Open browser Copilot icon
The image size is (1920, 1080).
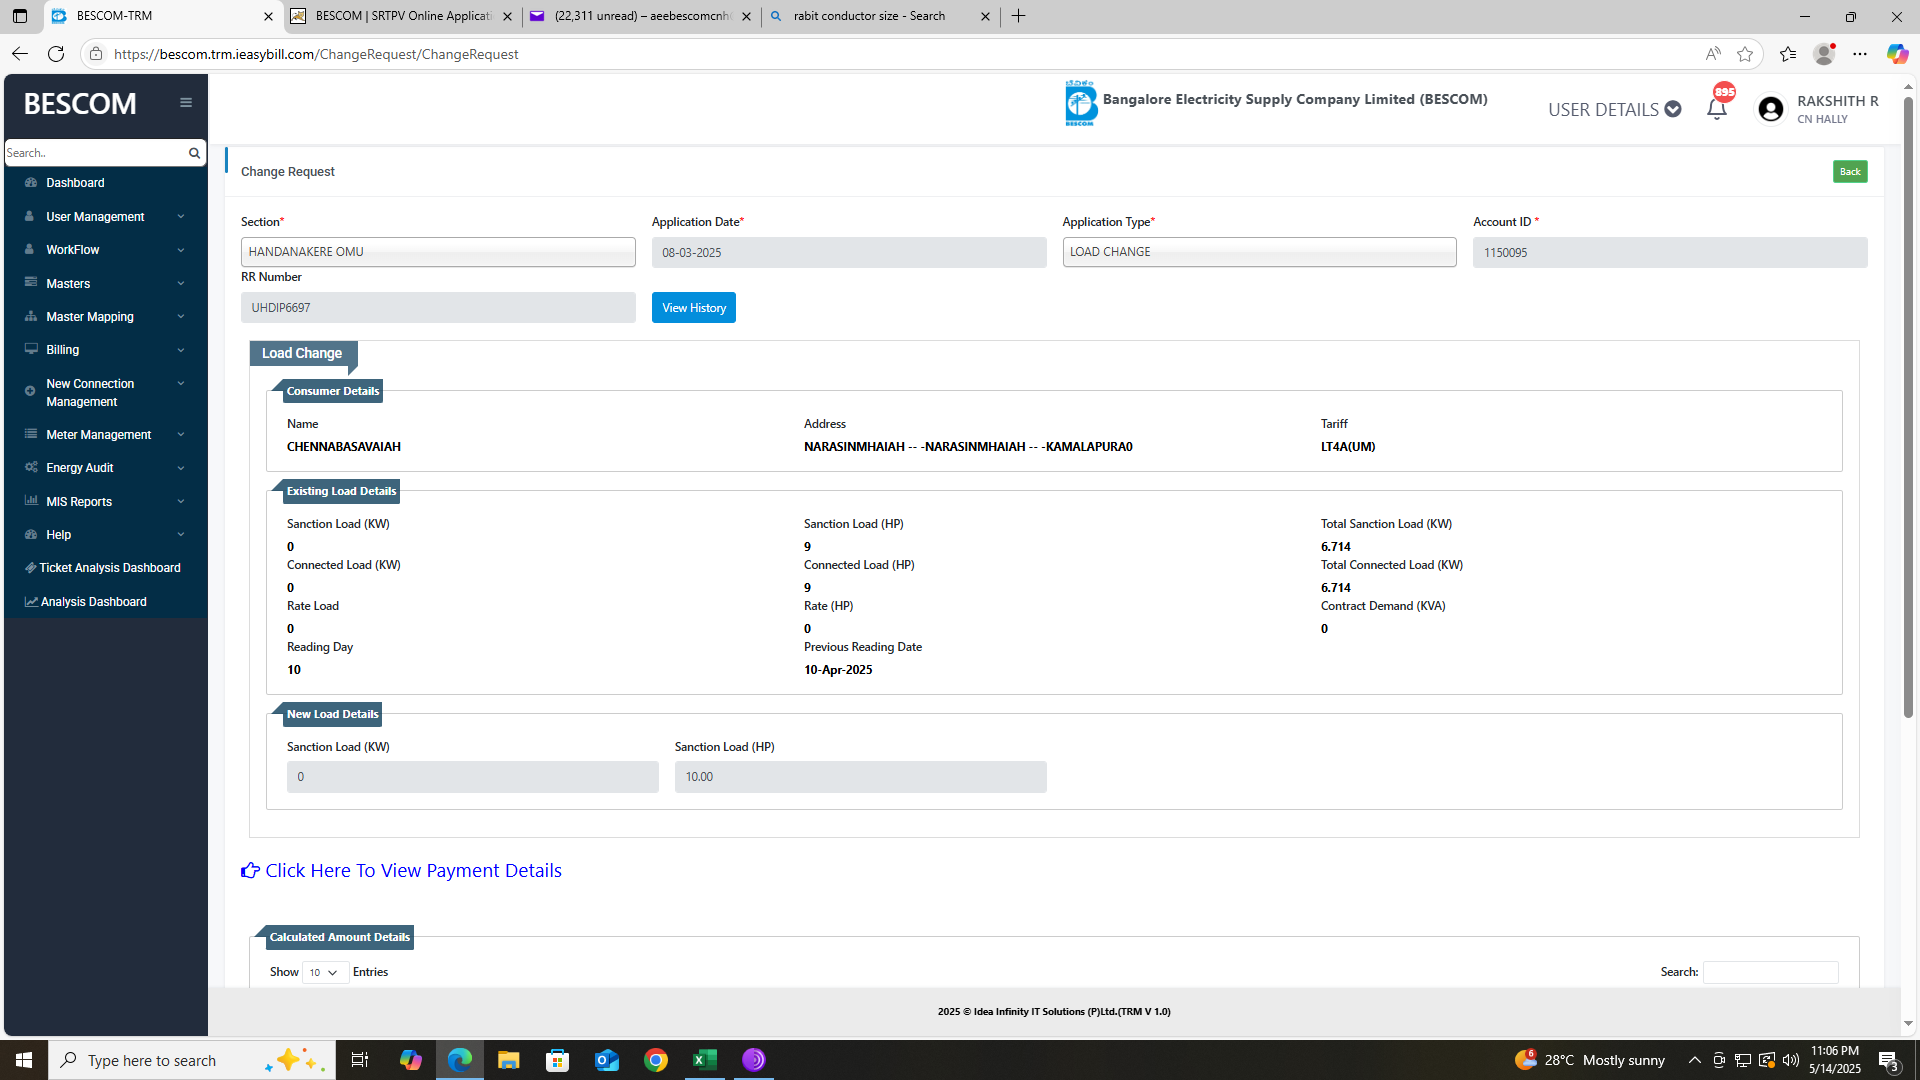coord(1897,54)
